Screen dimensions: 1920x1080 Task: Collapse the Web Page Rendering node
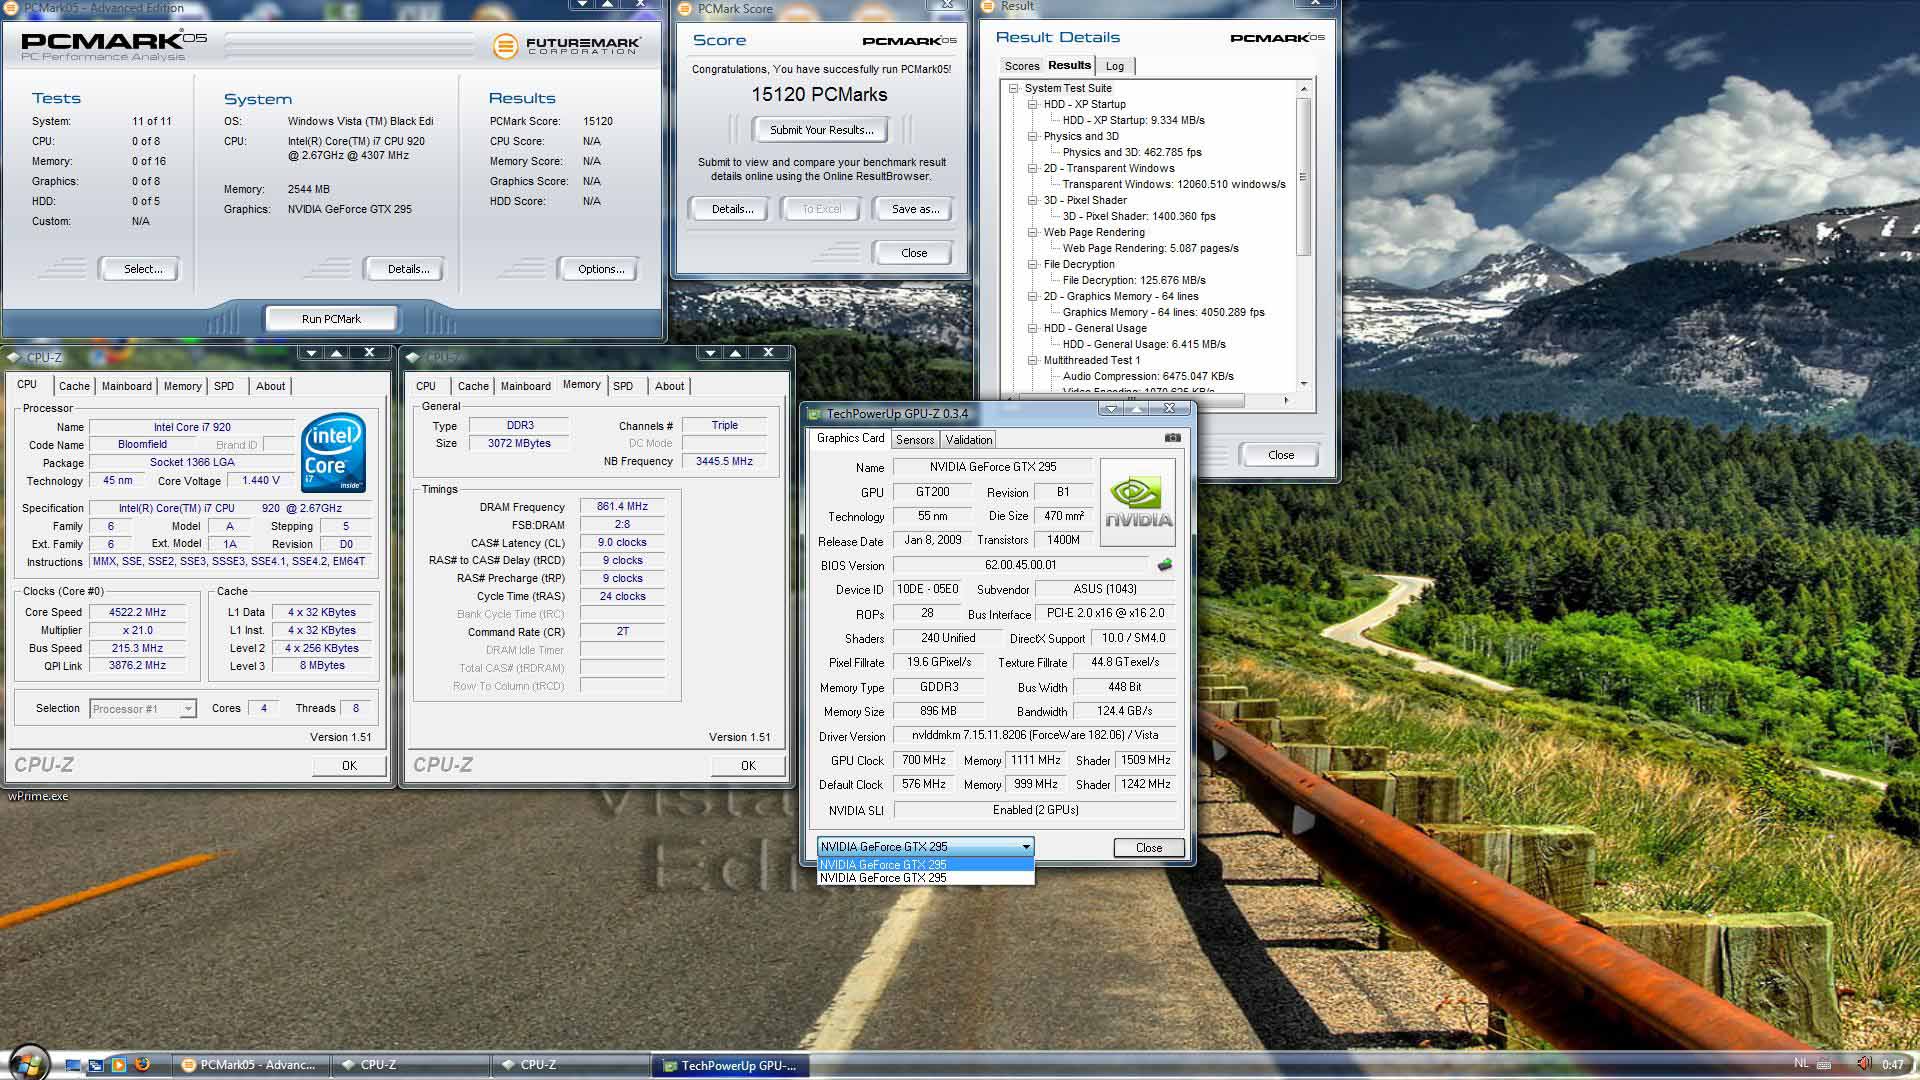[1032, 232]
